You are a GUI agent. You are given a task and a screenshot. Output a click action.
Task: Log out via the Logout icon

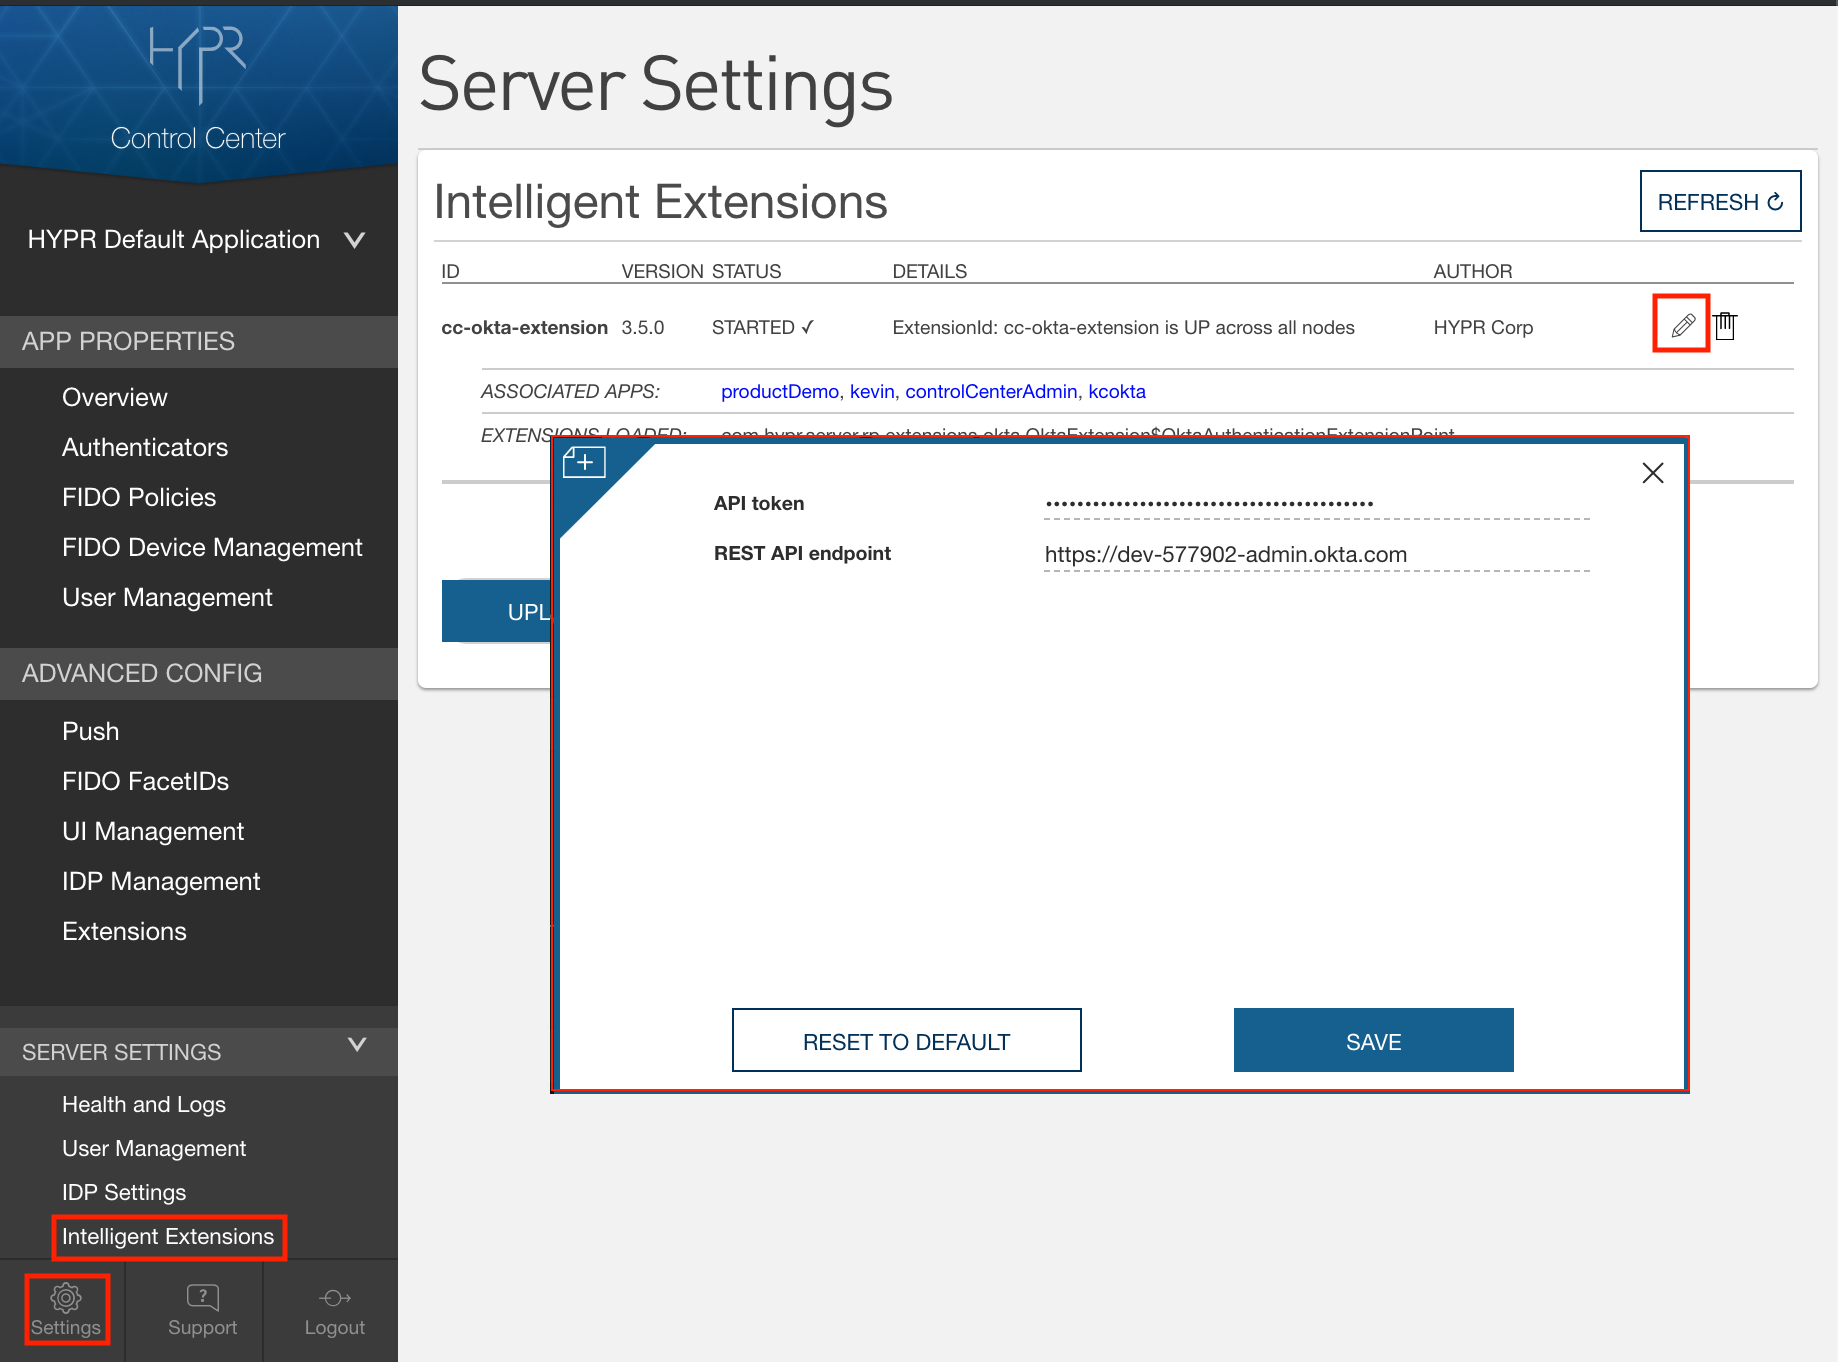(x=335, y=1310)
